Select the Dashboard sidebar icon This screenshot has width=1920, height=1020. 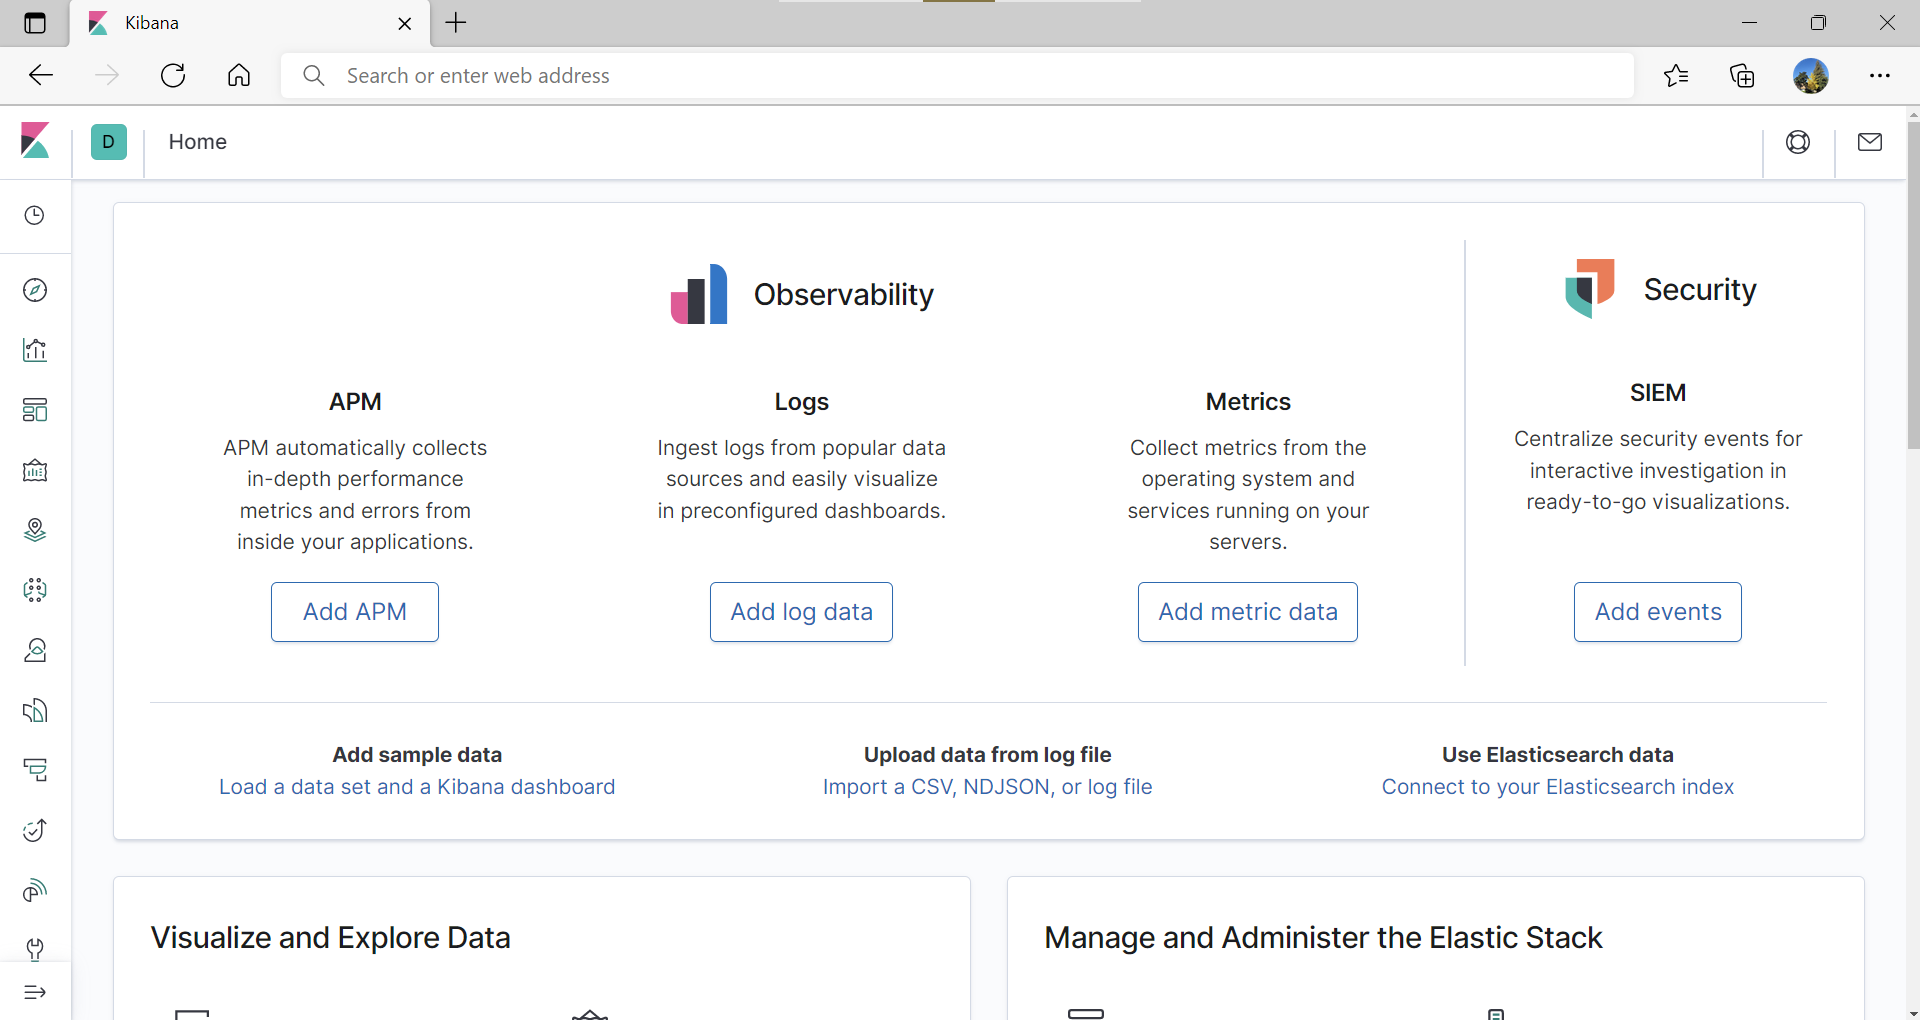(35, 410)
